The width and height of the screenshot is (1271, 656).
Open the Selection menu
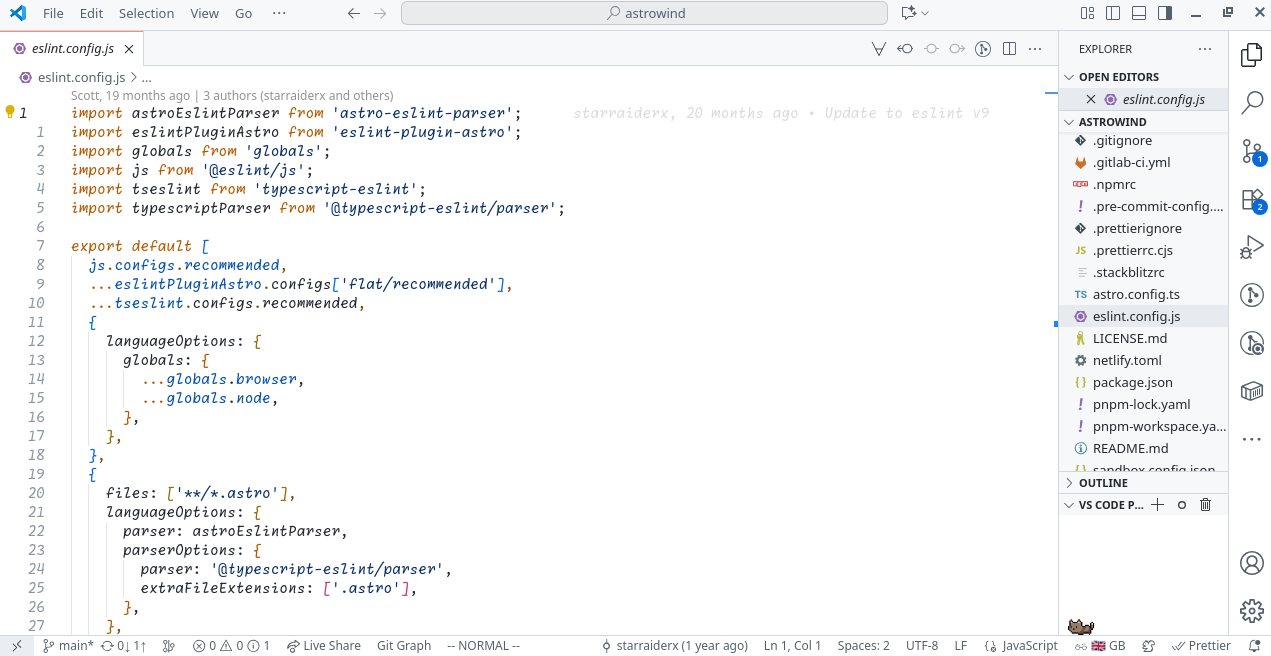[x=146, y=13]
